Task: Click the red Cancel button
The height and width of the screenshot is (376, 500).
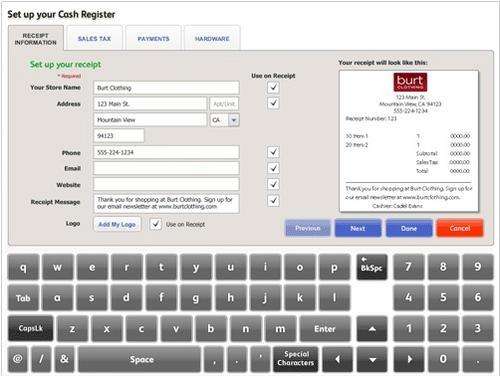Action: (460, 228)
